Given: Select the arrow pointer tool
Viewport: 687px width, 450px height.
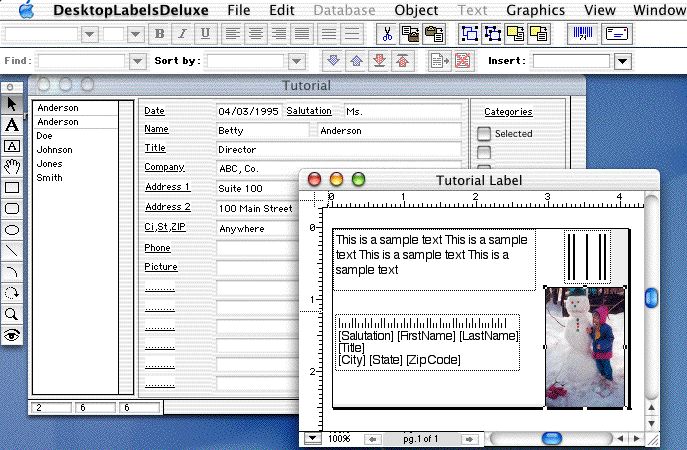Looking at the screenshot, I should [x=12, y=104].
